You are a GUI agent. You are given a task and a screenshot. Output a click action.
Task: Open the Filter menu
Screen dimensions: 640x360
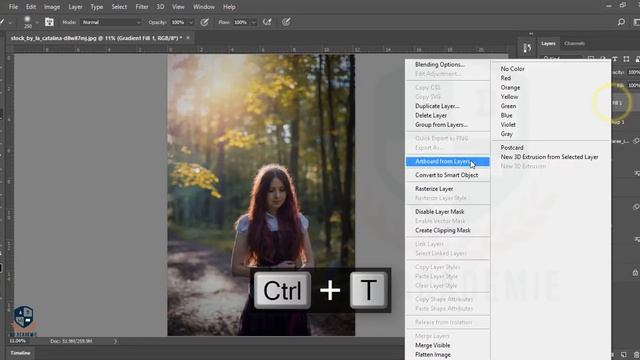point(142,7)
